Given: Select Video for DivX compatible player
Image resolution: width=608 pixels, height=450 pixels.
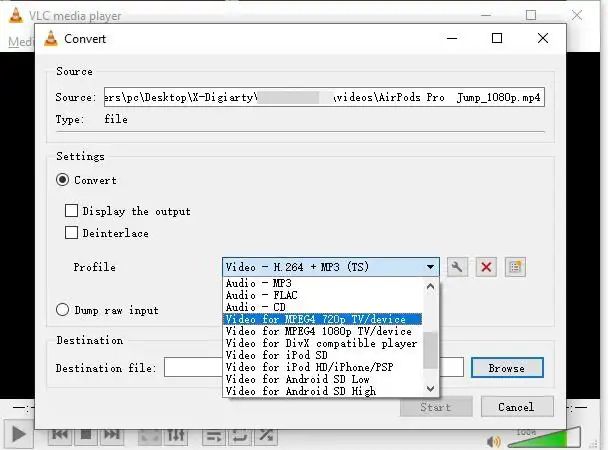Looking at the screenshot, I should point(324,343).
